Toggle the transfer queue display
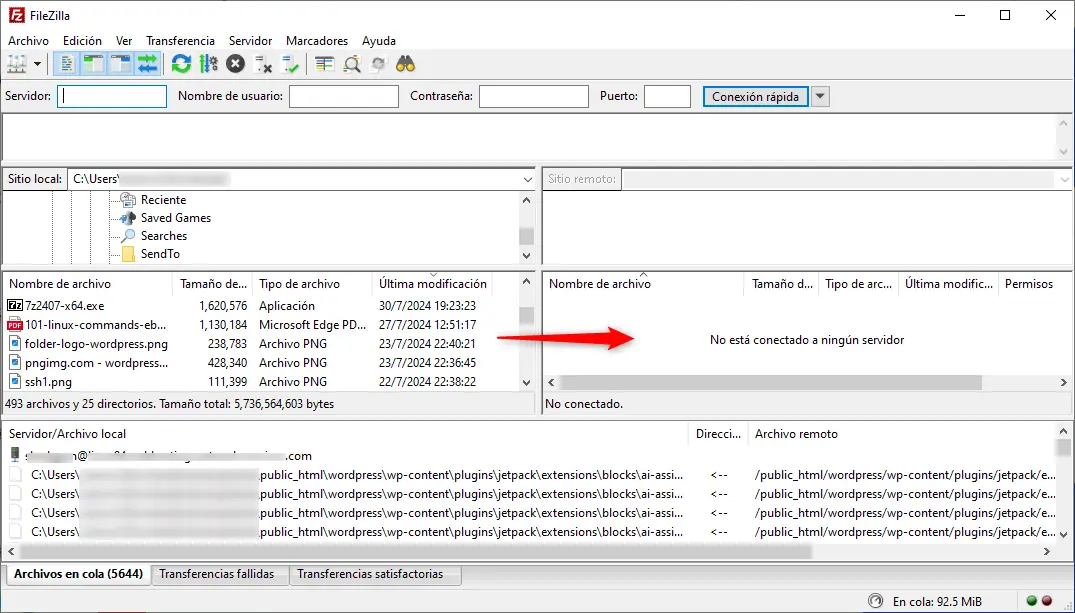 coord(147,64)
